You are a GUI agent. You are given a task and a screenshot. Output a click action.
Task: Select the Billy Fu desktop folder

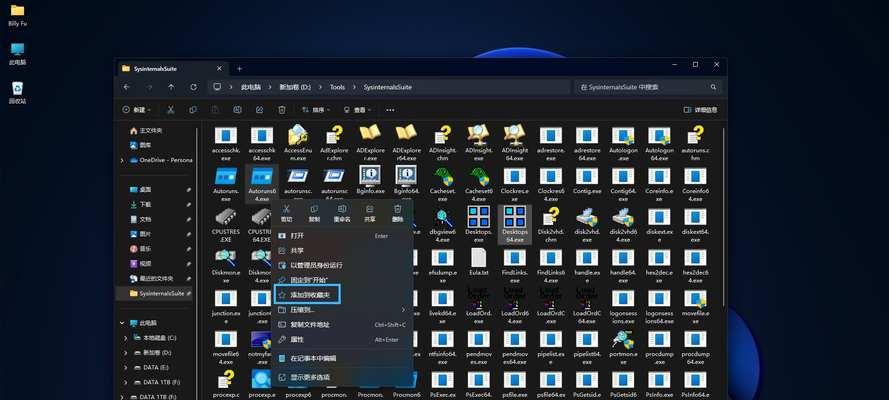point(18,10)
